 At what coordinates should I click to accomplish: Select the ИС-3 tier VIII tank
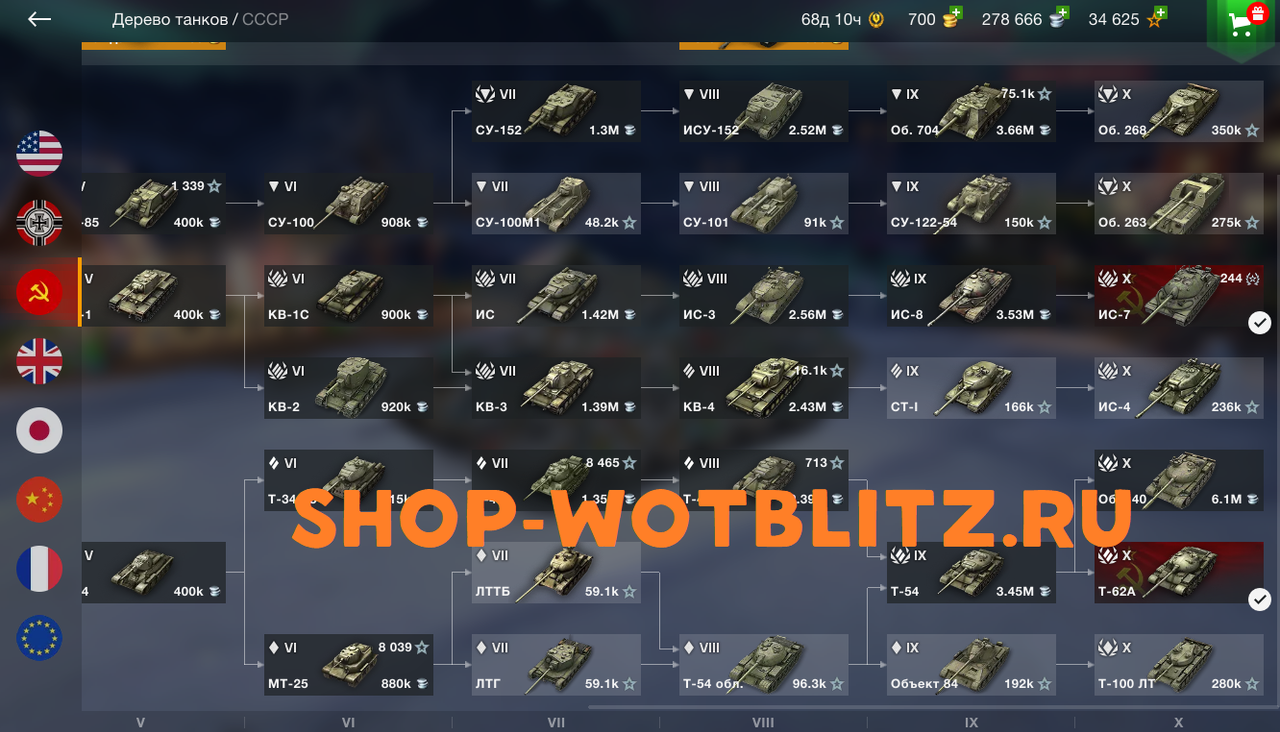[x=764, y=296]
